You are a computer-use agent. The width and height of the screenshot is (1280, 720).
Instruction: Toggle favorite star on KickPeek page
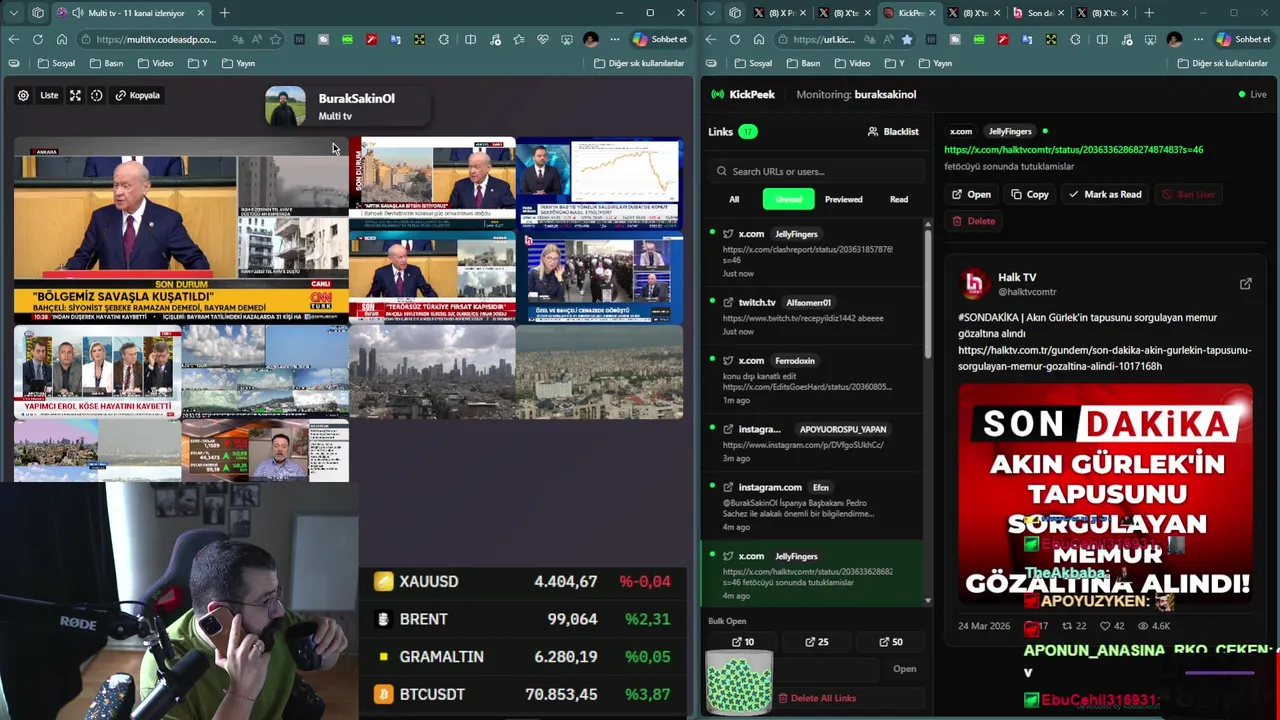coord(907,39)
